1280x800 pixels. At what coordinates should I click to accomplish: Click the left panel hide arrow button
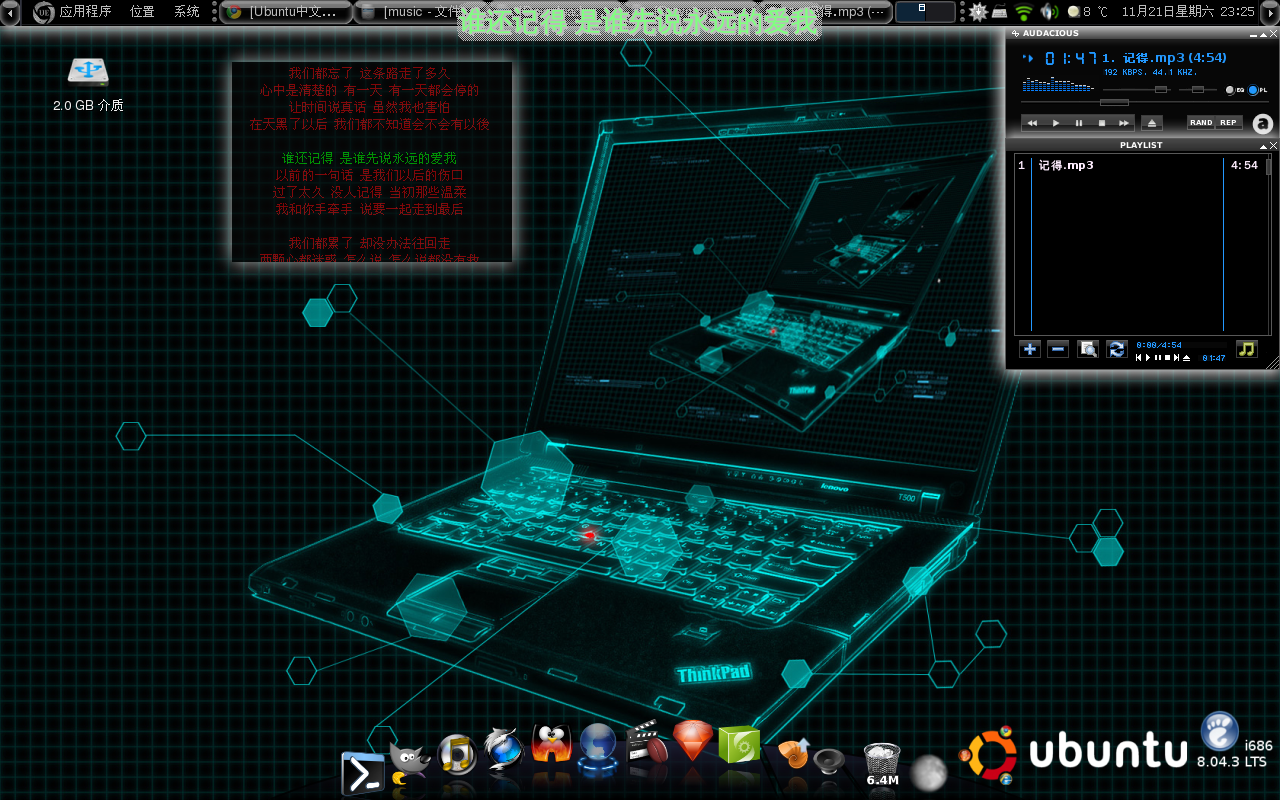[x=10, y=12]
